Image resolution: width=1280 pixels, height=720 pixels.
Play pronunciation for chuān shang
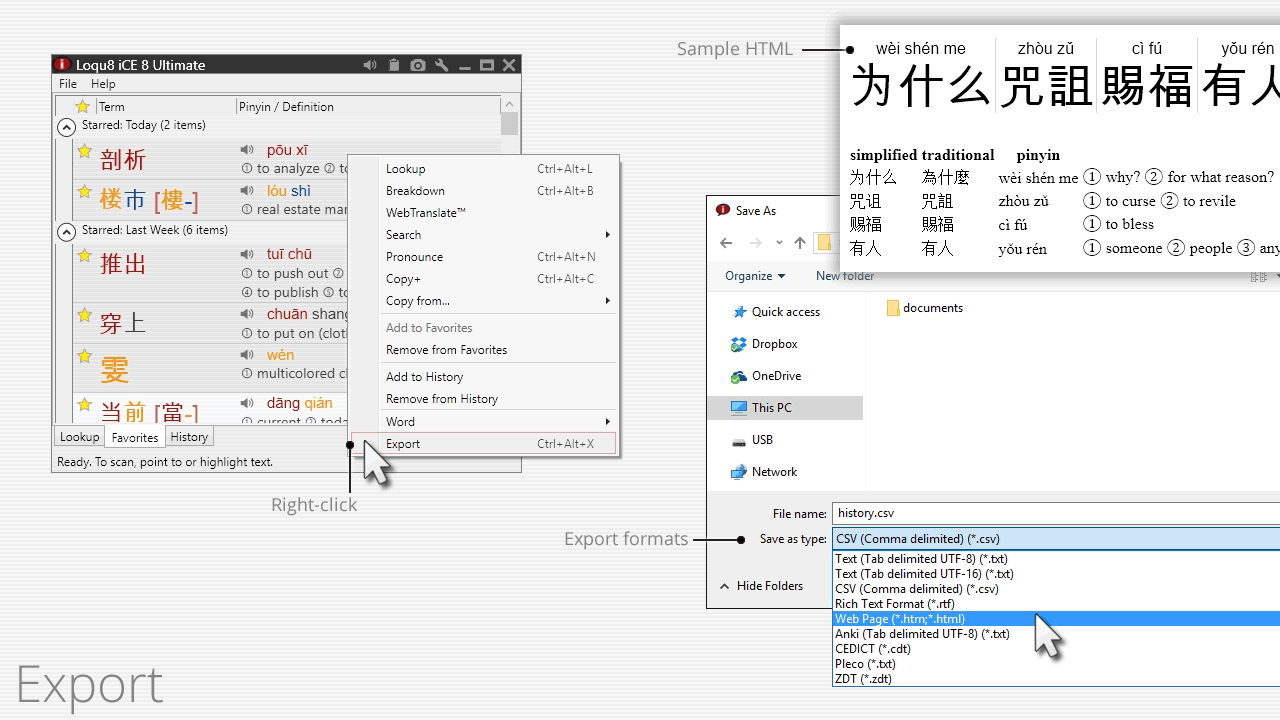tap(247, 314)
